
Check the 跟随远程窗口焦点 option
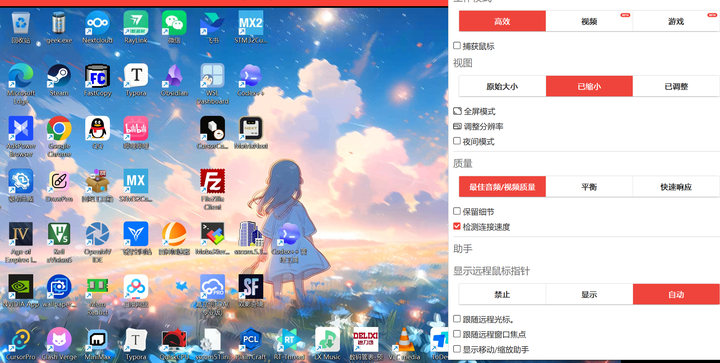457,334
